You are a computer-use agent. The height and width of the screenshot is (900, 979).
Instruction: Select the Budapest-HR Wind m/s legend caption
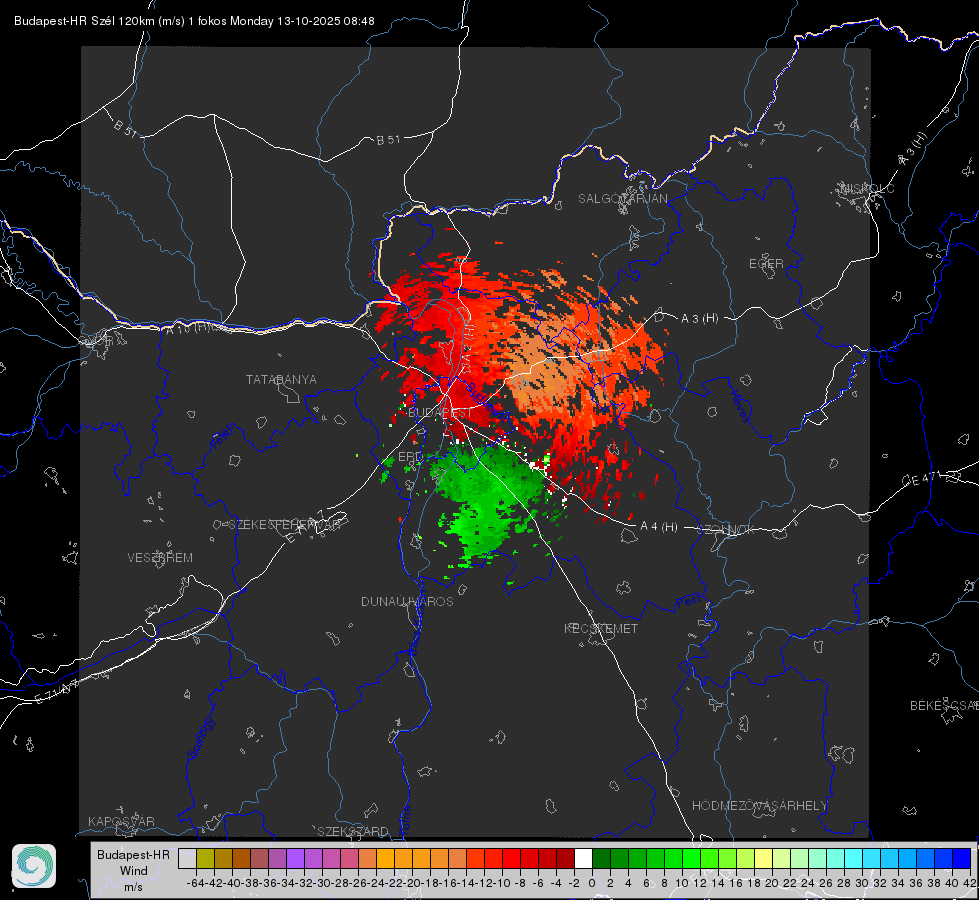point(133,871)
